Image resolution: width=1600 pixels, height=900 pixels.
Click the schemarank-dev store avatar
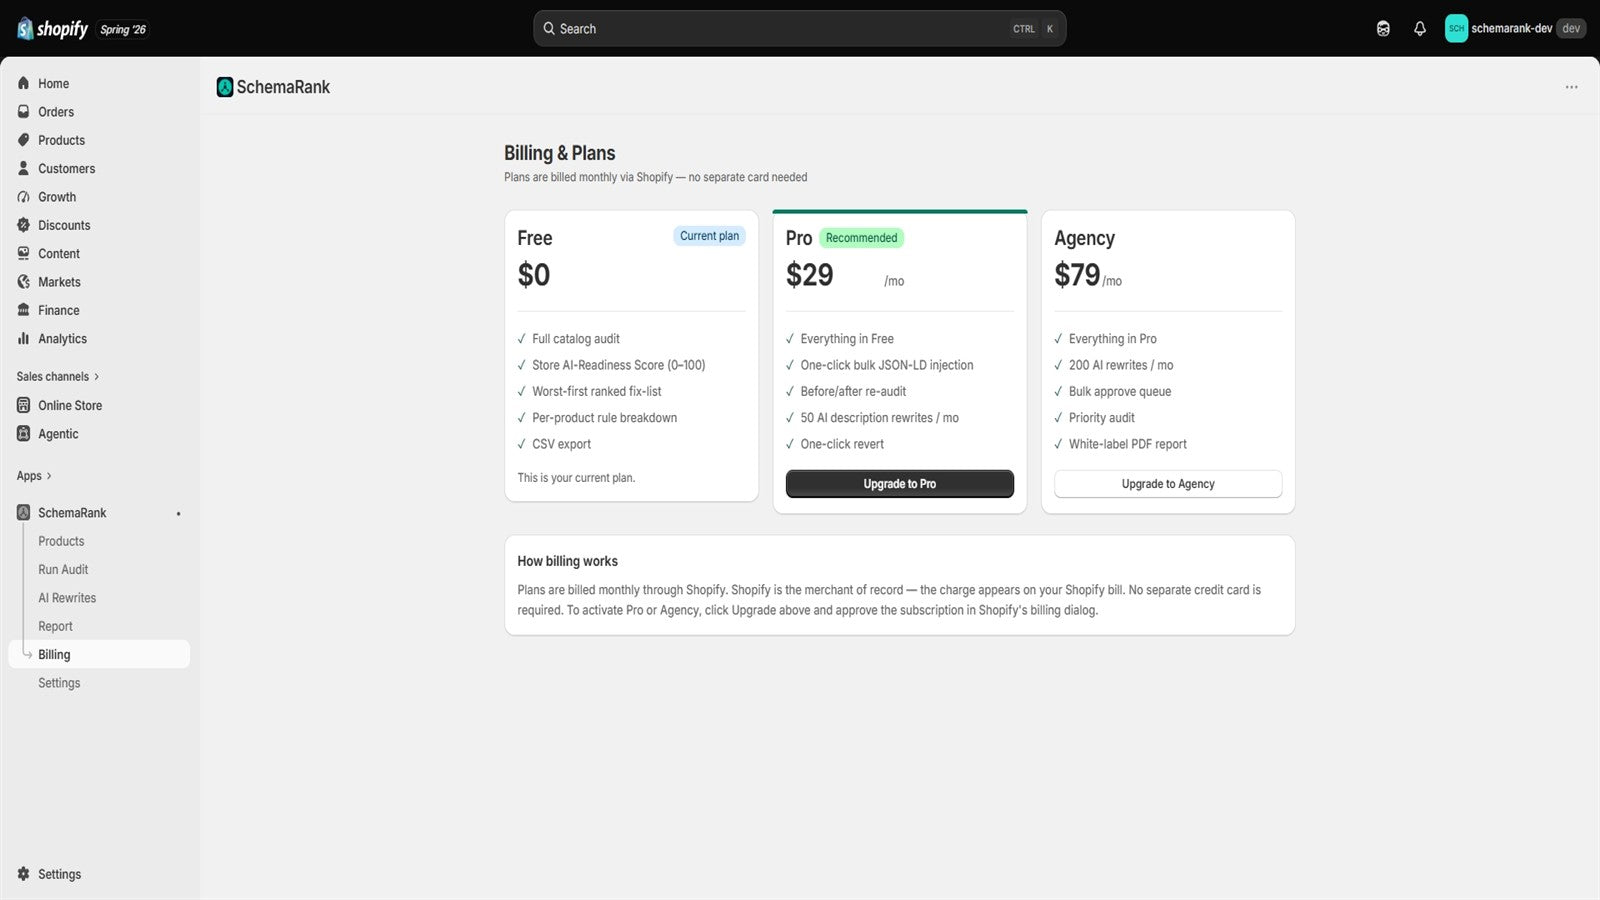pyautogui.click(x=1456, y=29)
